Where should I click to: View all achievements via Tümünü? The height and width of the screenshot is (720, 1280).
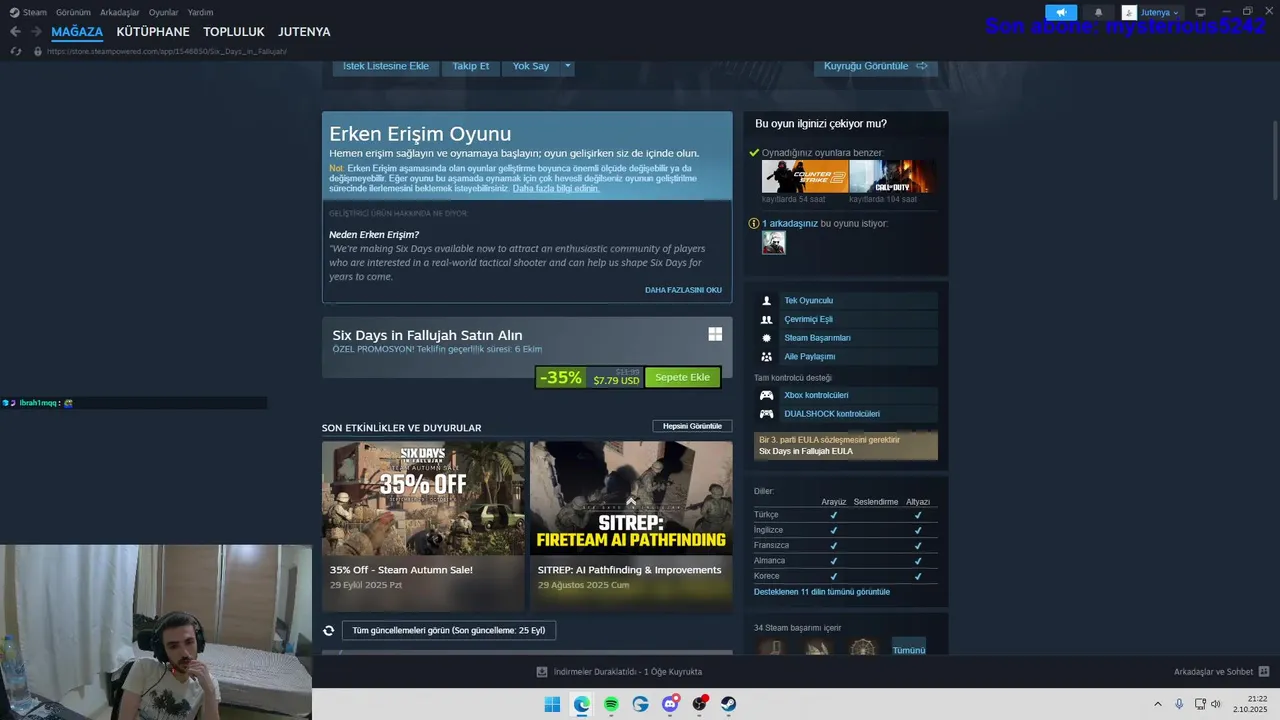click(909, 650)
